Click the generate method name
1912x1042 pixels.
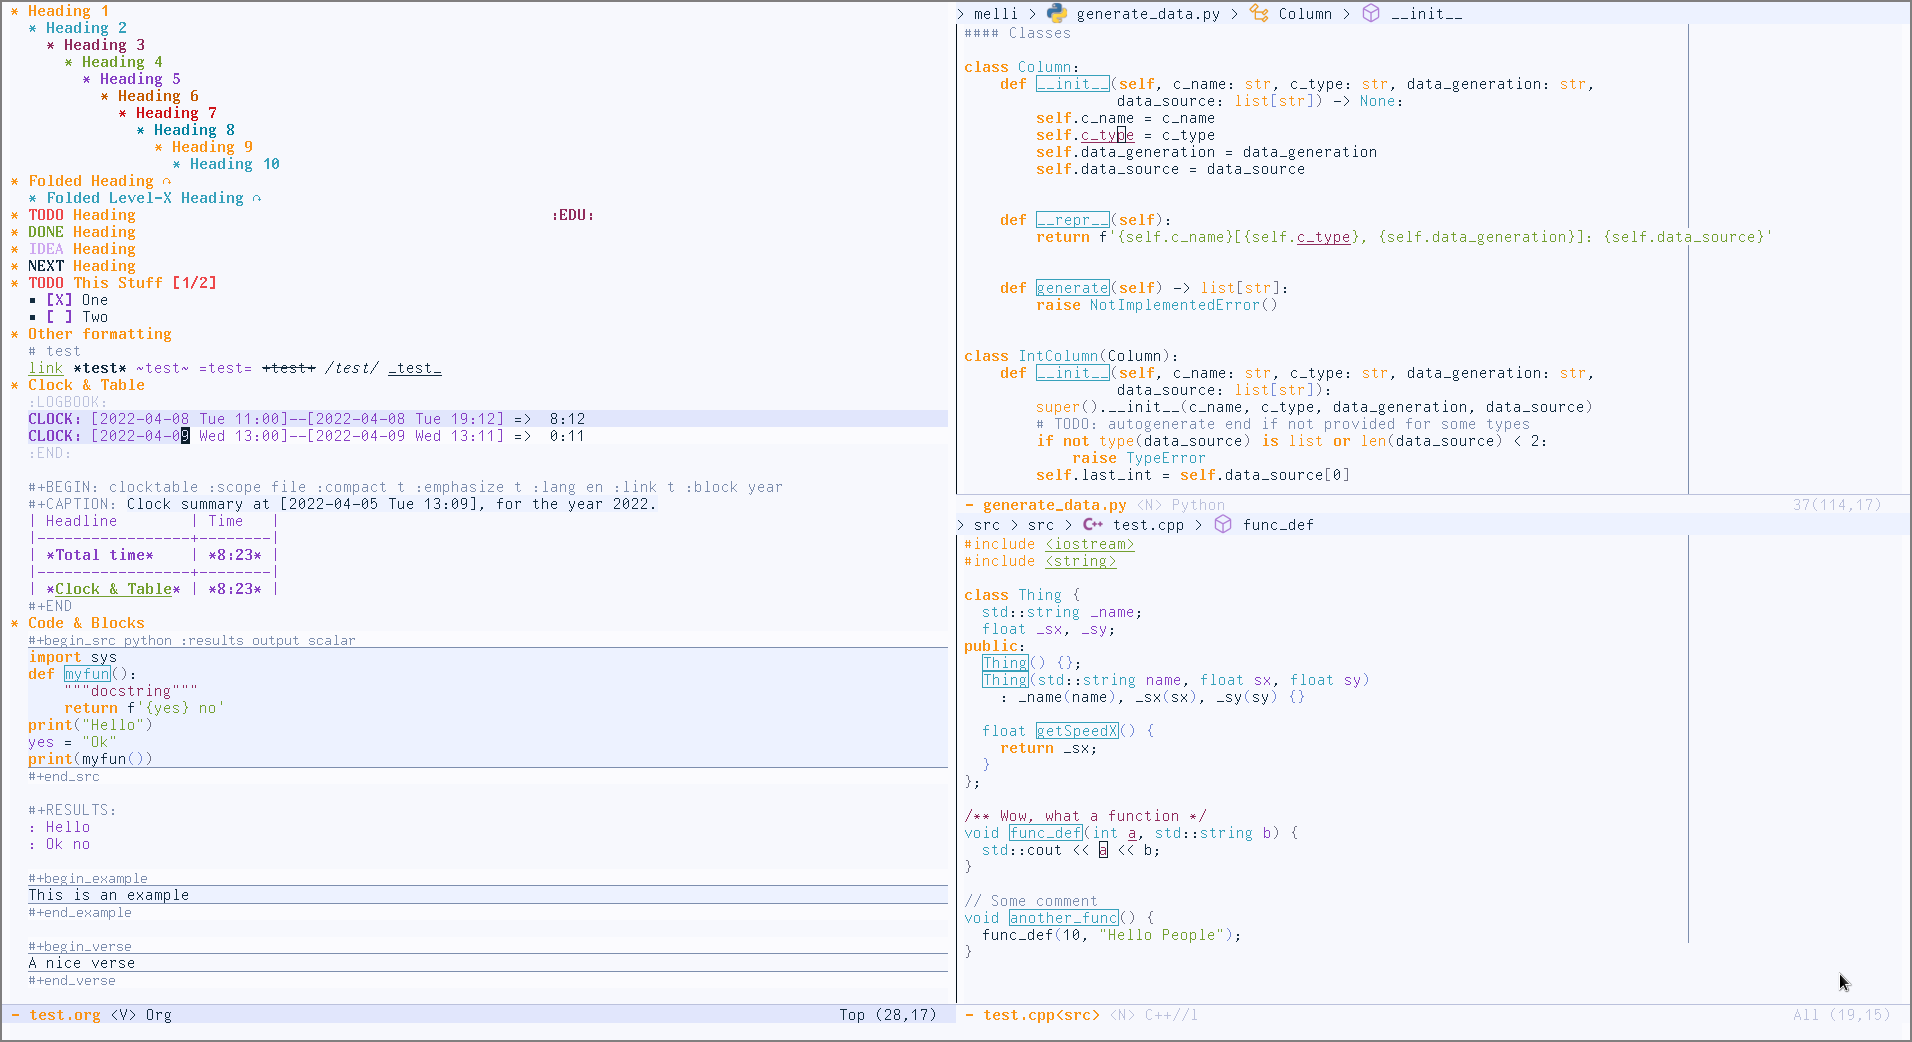click(x=1072, y=288)
